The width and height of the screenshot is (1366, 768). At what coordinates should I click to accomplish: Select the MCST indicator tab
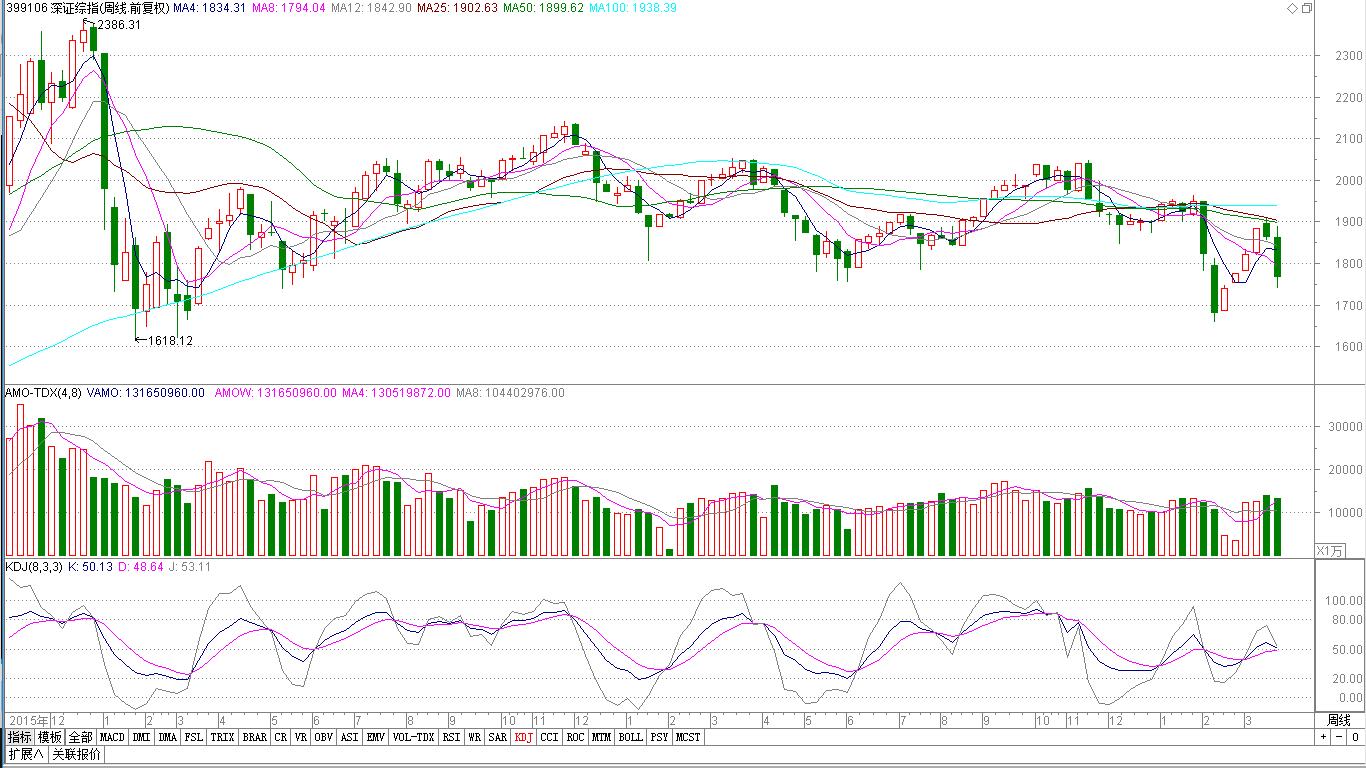click(x=688, y=738)
